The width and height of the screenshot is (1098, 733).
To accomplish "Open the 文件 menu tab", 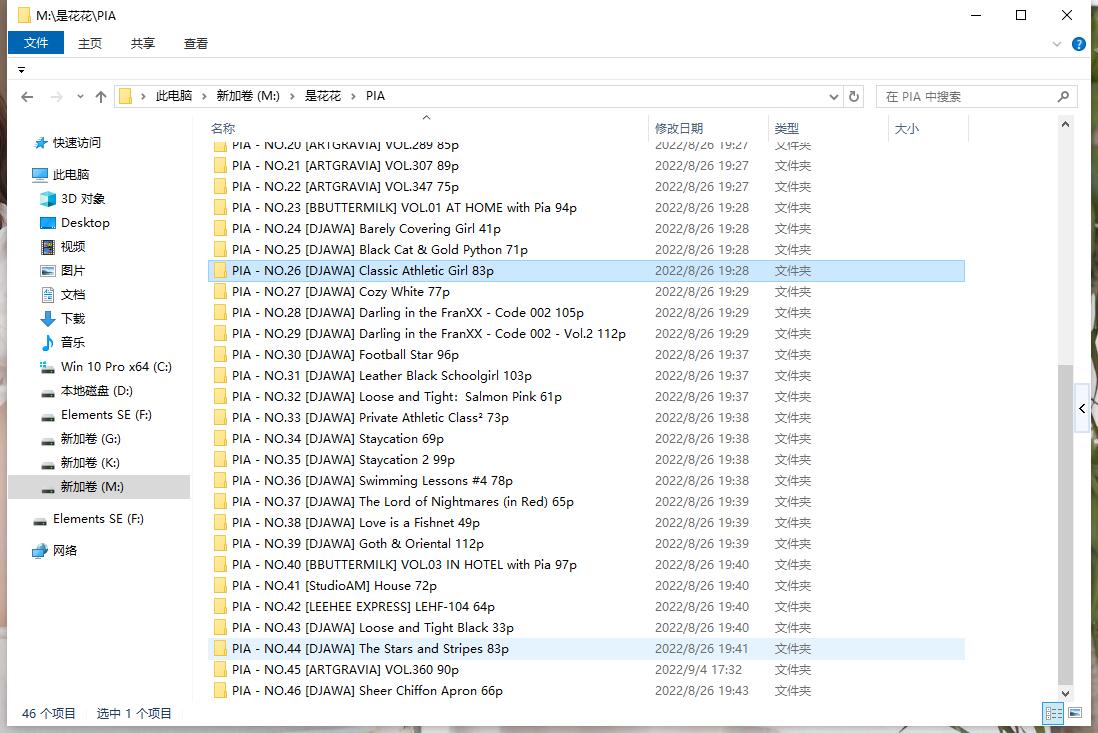I will (36, 43).
